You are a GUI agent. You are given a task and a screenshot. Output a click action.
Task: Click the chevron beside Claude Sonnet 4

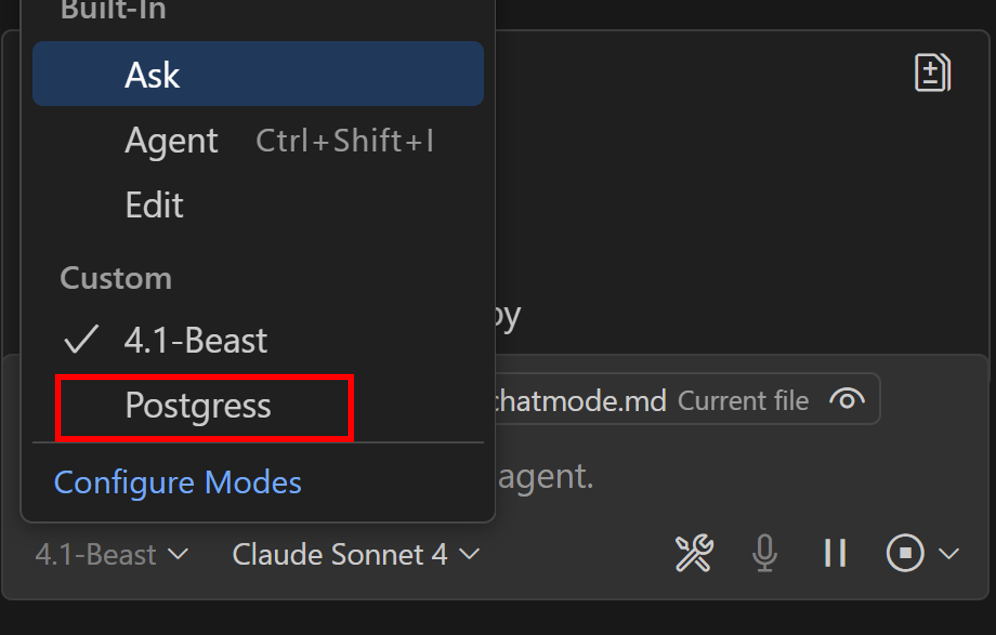click(469, 554)
